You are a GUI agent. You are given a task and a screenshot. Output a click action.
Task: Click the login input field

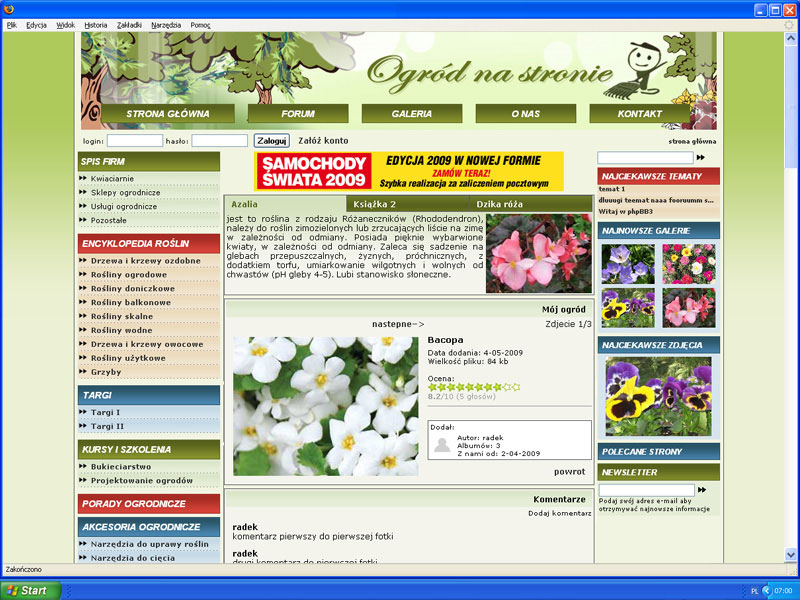135,140
